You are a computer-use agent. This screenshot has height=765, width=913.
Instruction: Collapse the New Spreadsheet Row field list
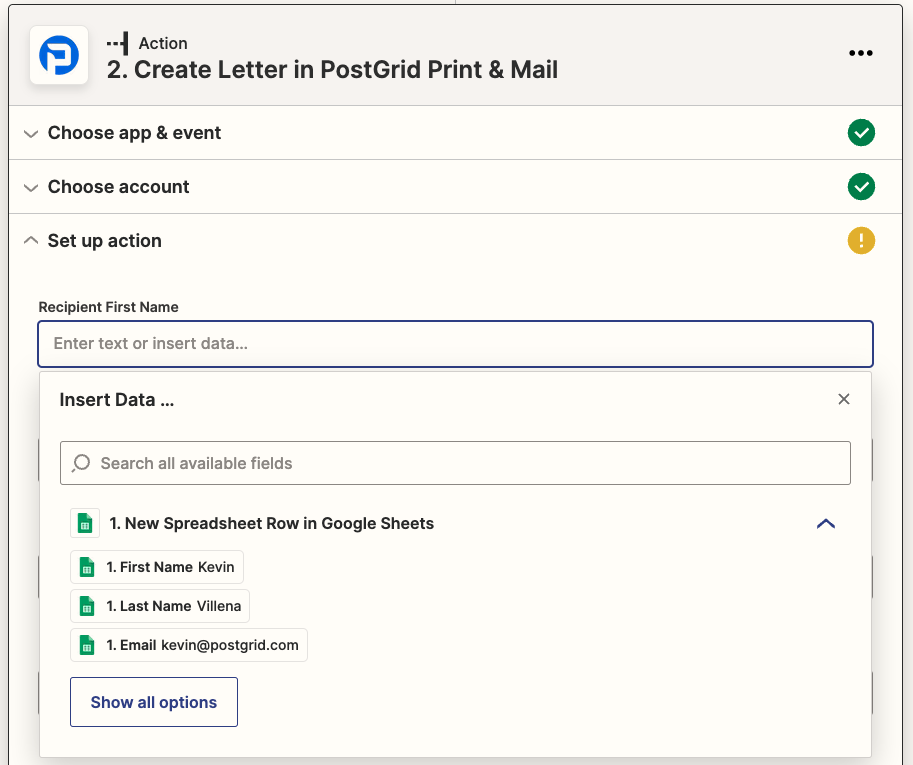(825, 523)
